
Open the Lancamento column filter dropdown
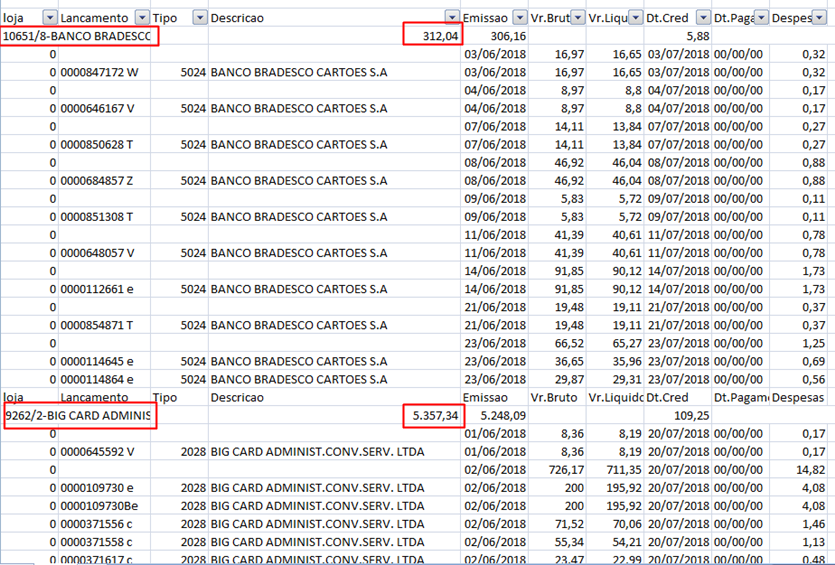(142, 18)
